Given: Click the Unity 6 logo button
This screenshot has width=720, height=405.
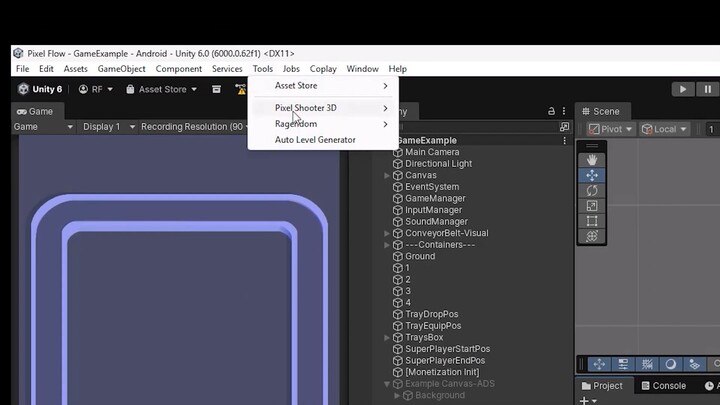Looking at the screenshot, I should click(40, 89).
